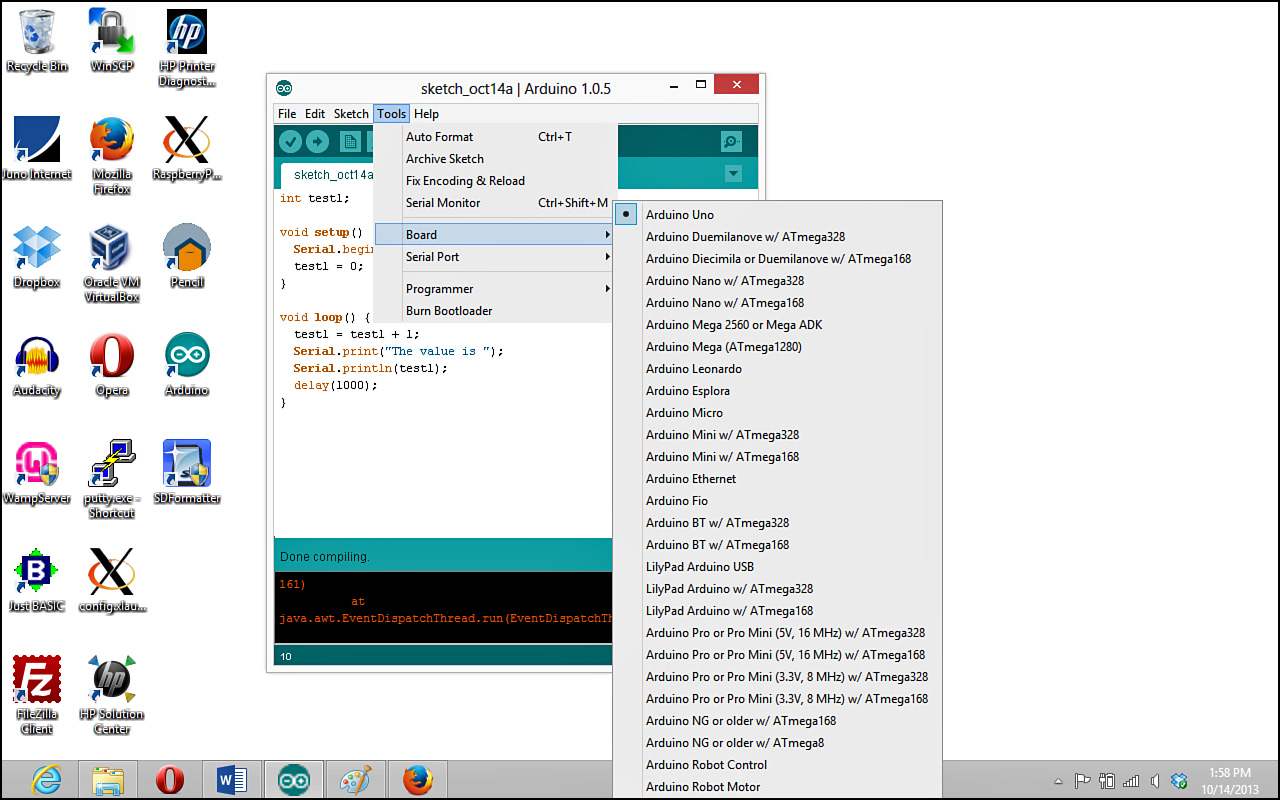Select the Audacity desktop icon
The height and width of the screenshot is (800, 1280).
[x=37, y=364]
